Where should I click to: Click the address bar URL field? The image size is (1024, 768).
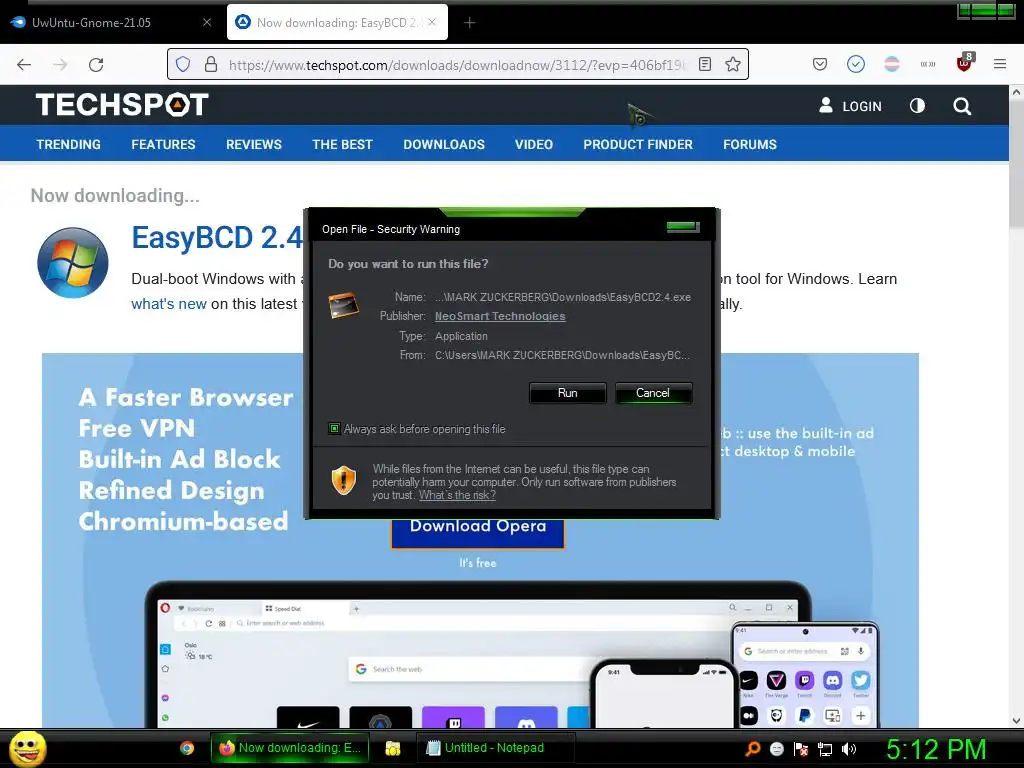click(x=457, y=65)
